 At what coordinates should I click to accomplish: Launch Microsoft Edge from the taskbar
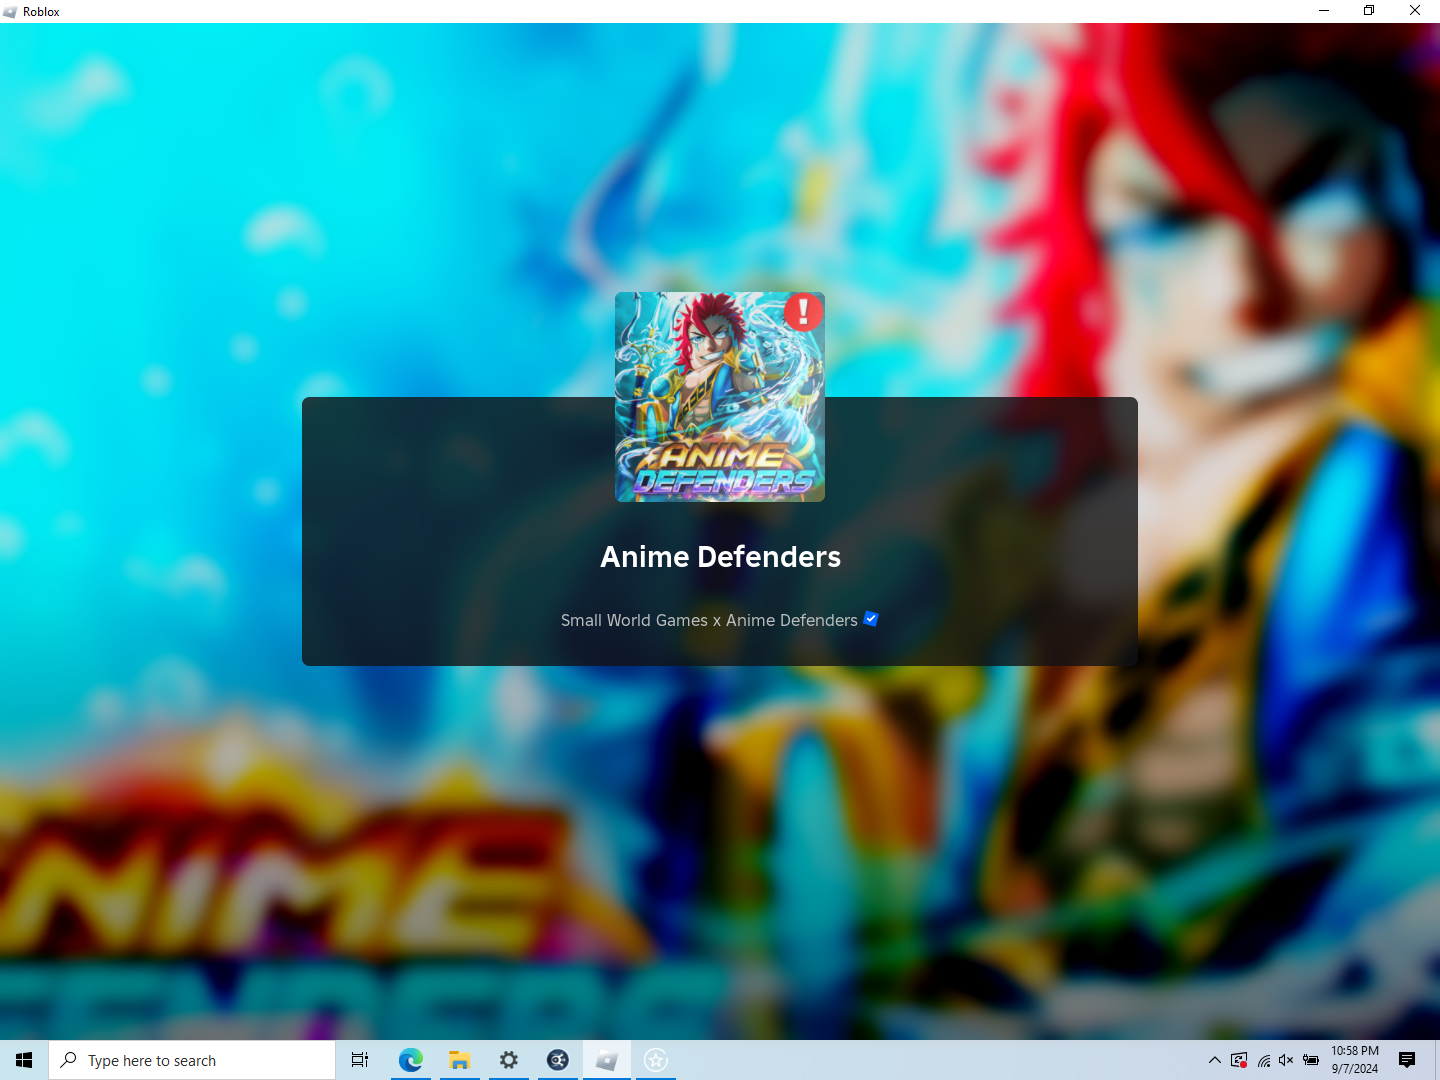(x=410, y=1060)
